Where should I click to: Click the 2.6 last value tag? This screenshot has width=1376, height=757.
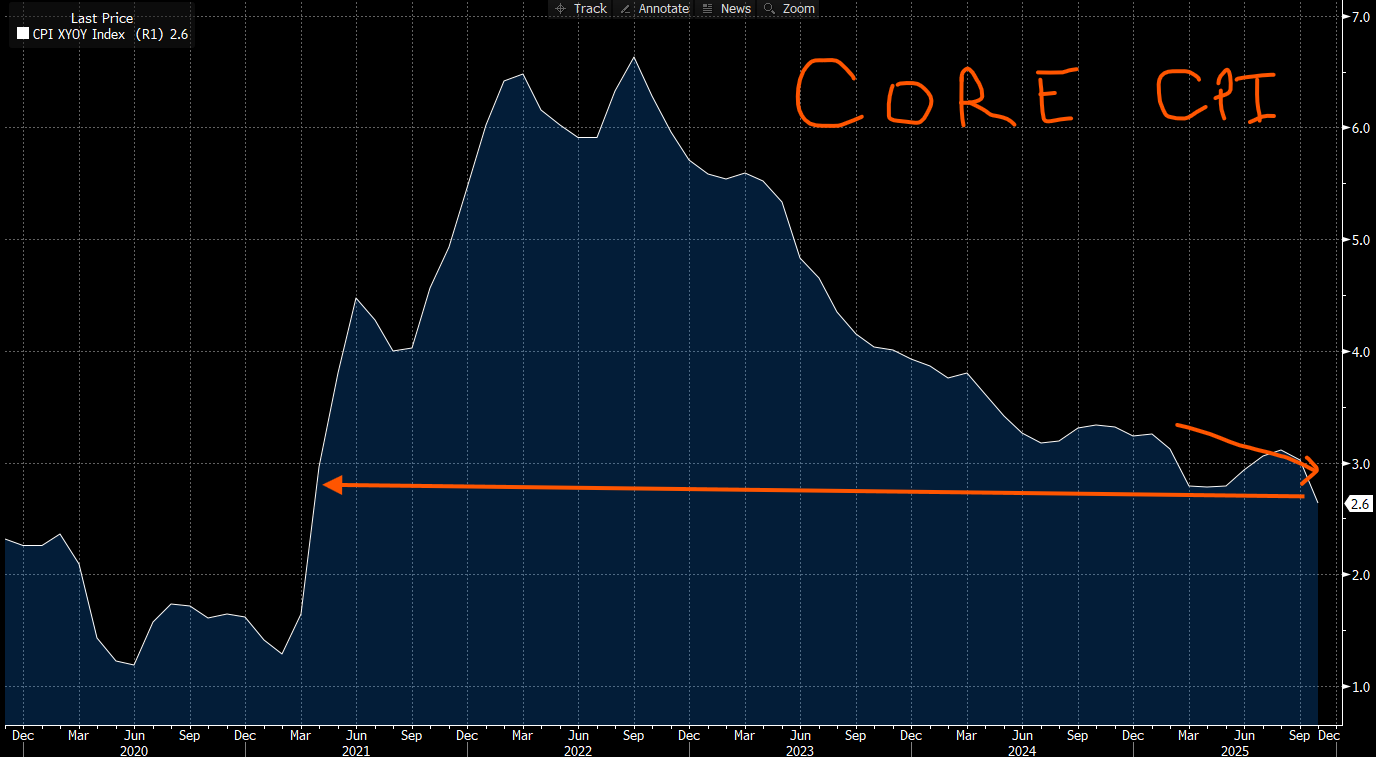click(x=1360, y=504)
